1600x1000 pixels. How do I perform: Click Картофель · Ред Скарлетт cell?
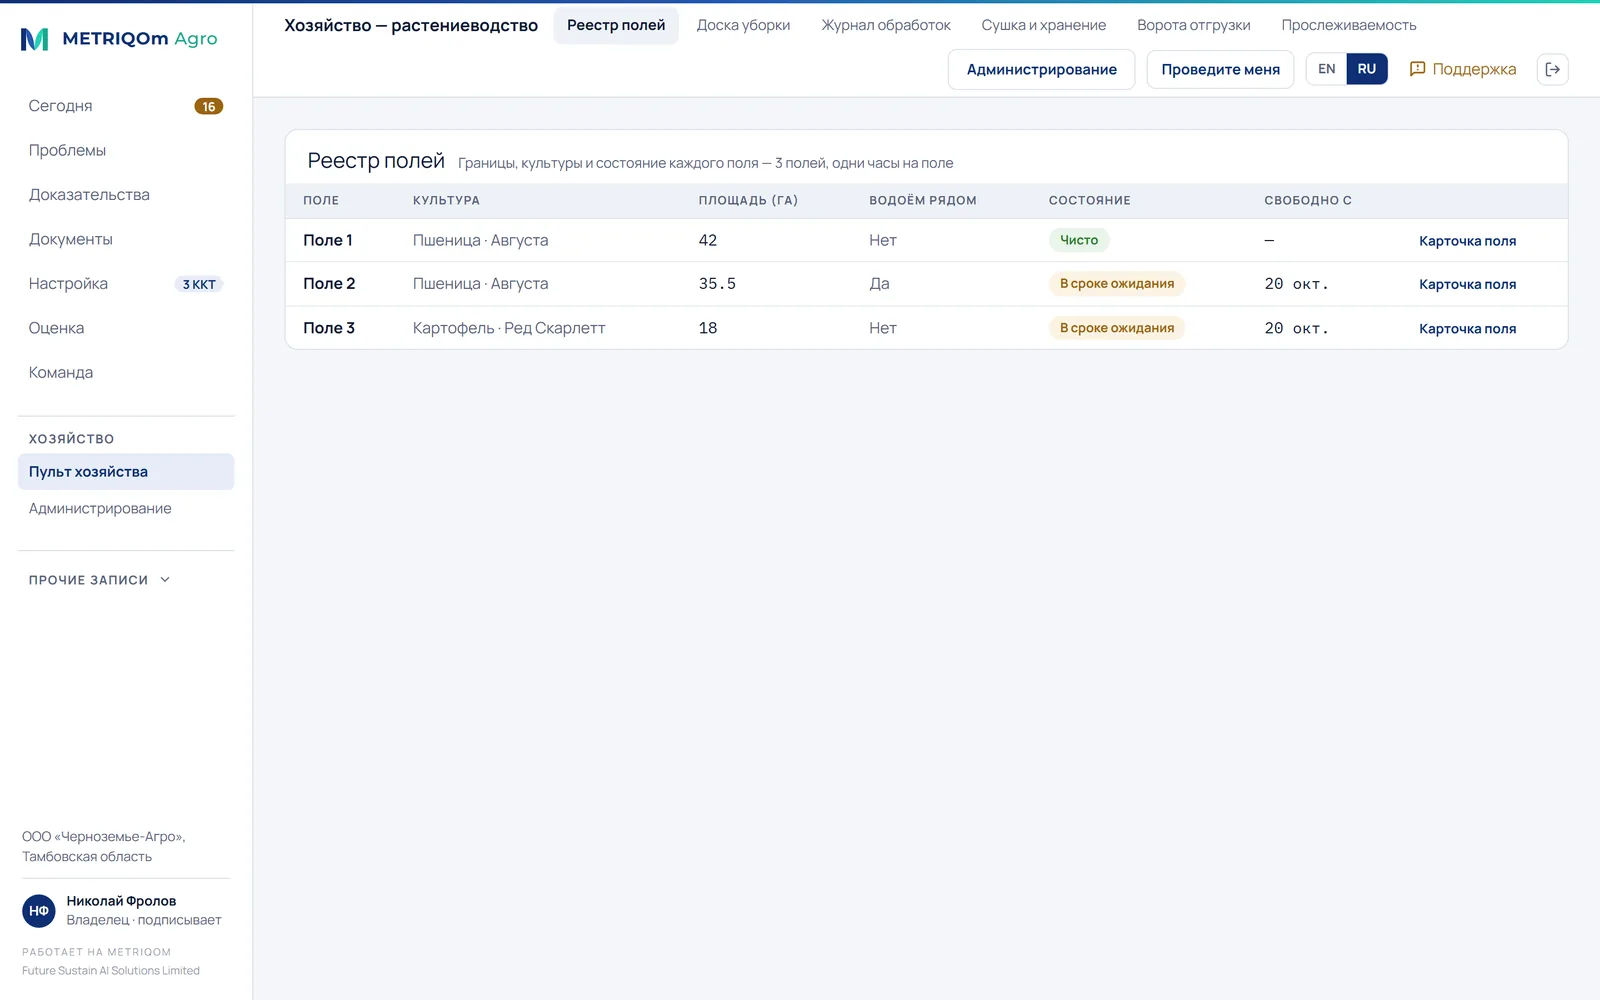click(x=509, y=328)
